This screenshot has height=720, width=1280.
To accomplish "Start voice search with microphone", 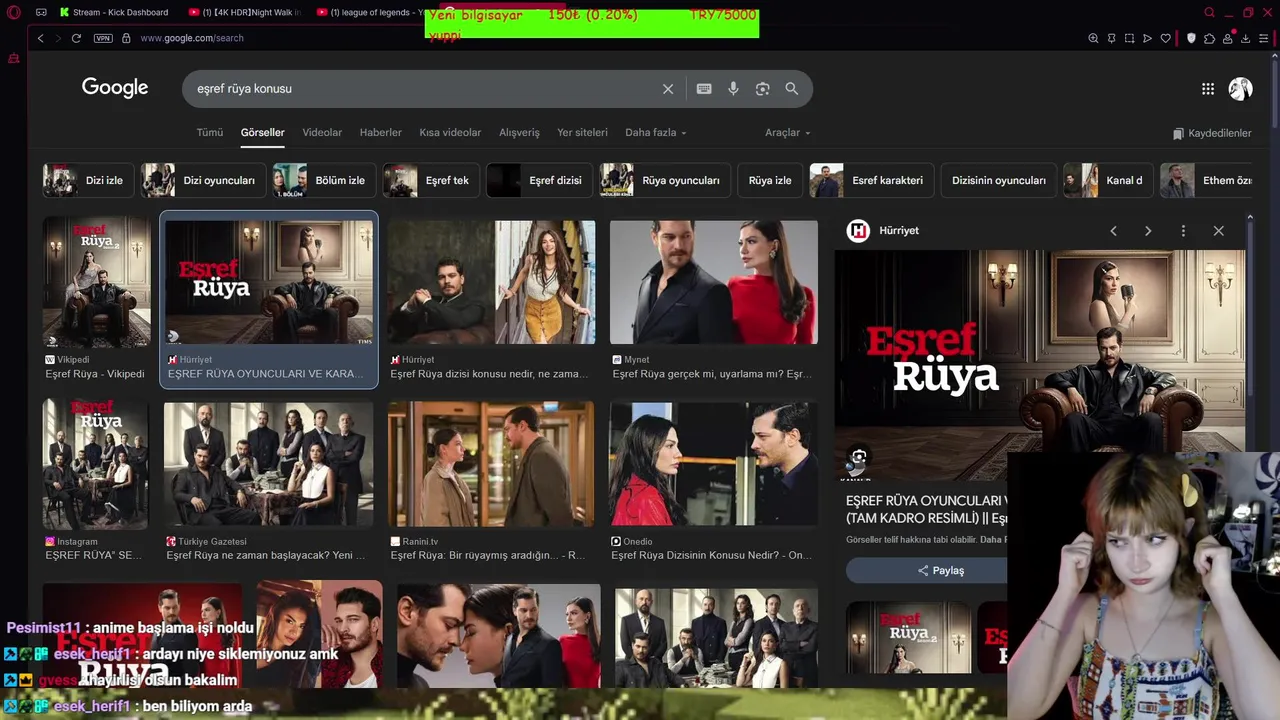I will click(x=733, y=89).
